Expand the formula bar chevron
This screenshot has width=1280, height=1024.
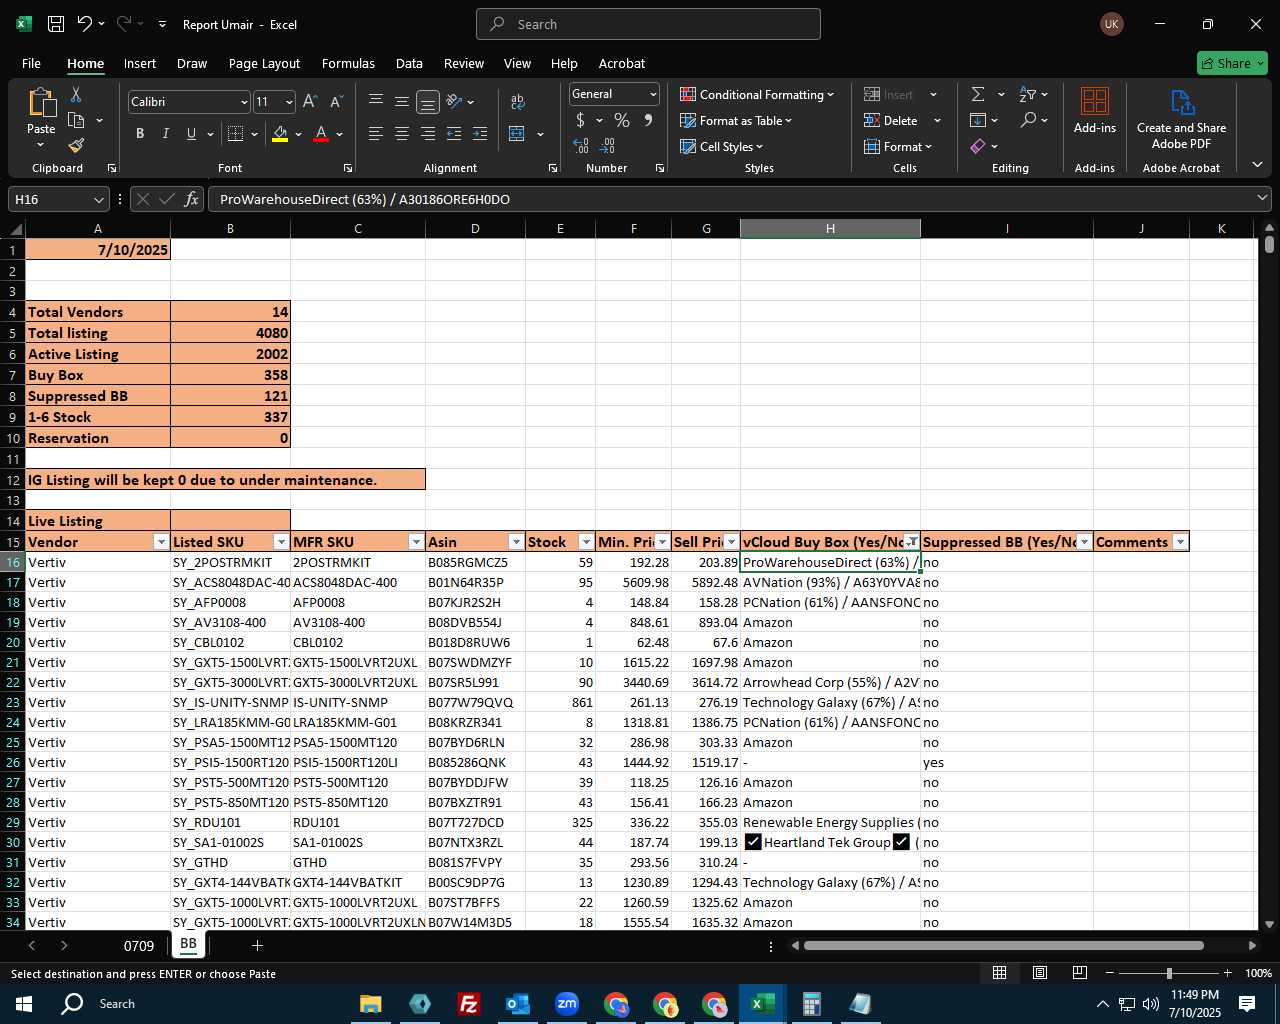pos(1262,199)
